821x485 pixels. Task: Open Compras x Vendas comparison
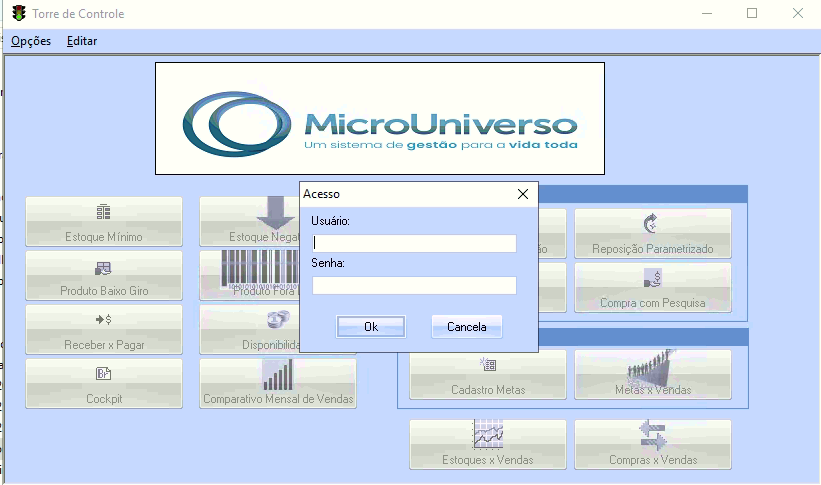pyautogui.click(x=652, y=444)
